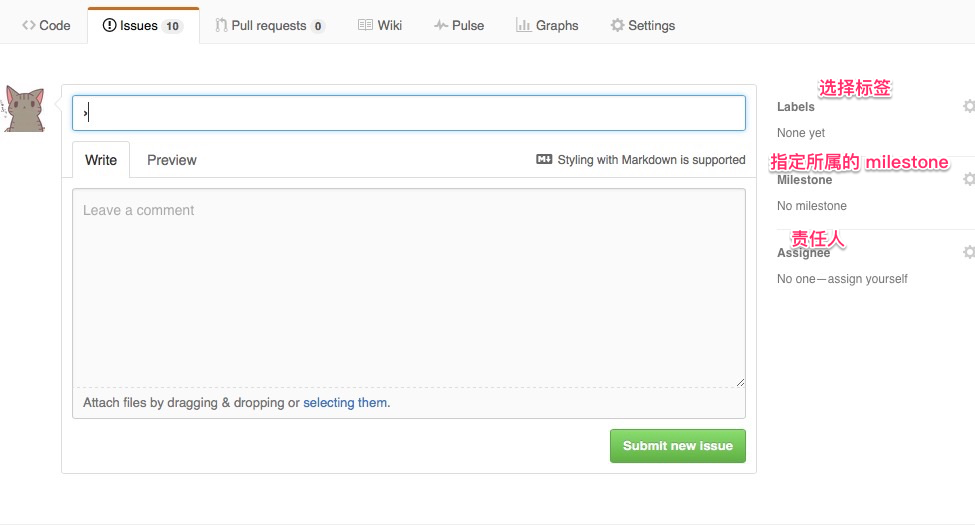Screen dimensions: 975x527
Task: Select the Write tab
Action: click(x=101, y=160)
